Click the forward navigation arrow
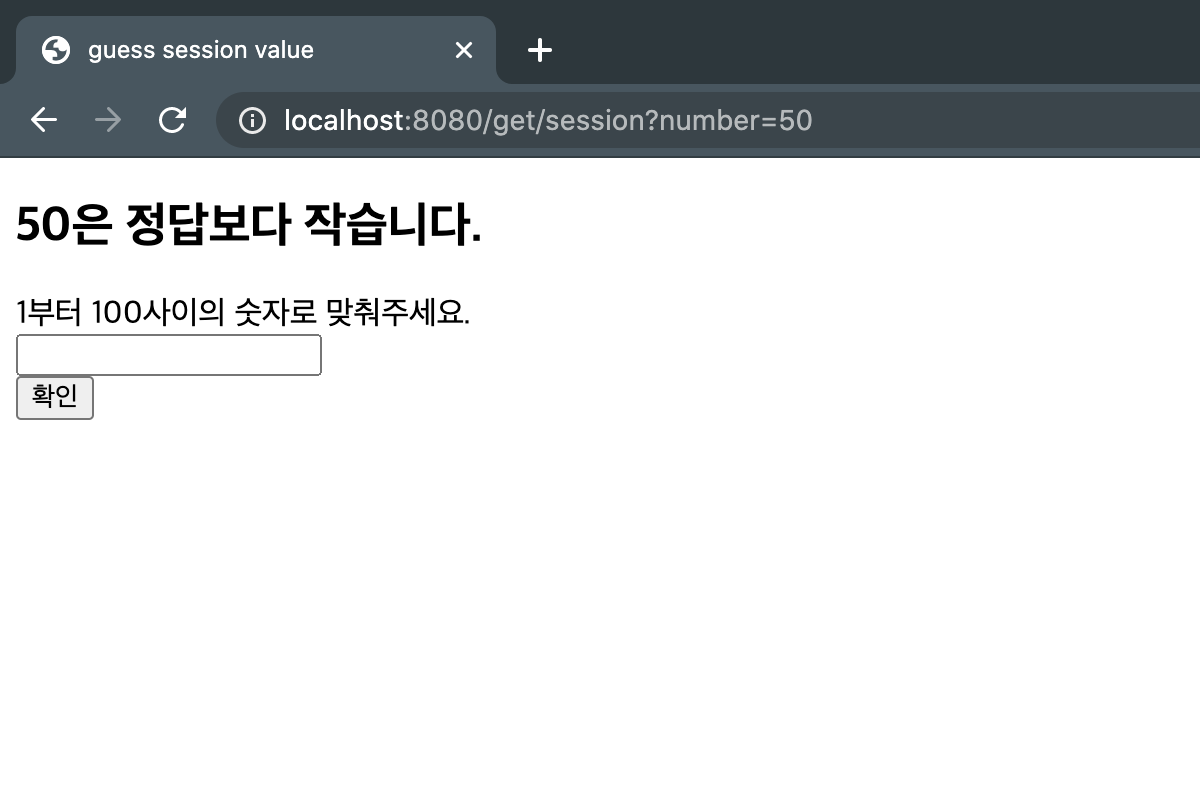The height and width of the screenshot is (800, 1200). (107, 120)
